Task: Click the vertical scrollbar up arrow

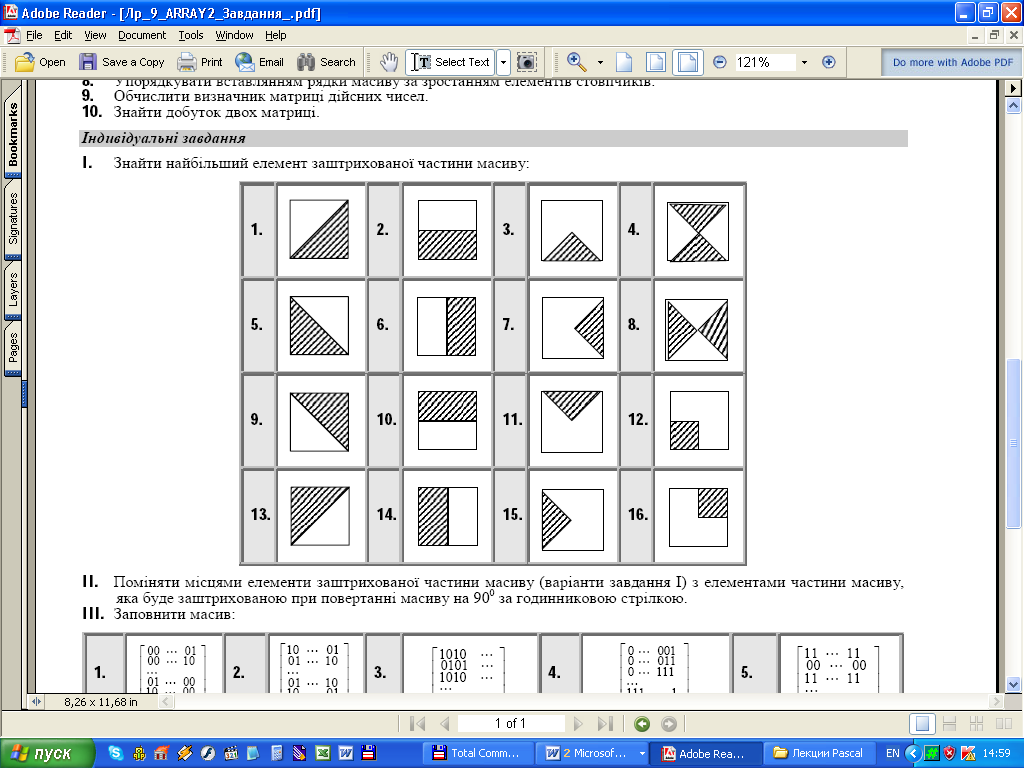Action: [1013, 105]
